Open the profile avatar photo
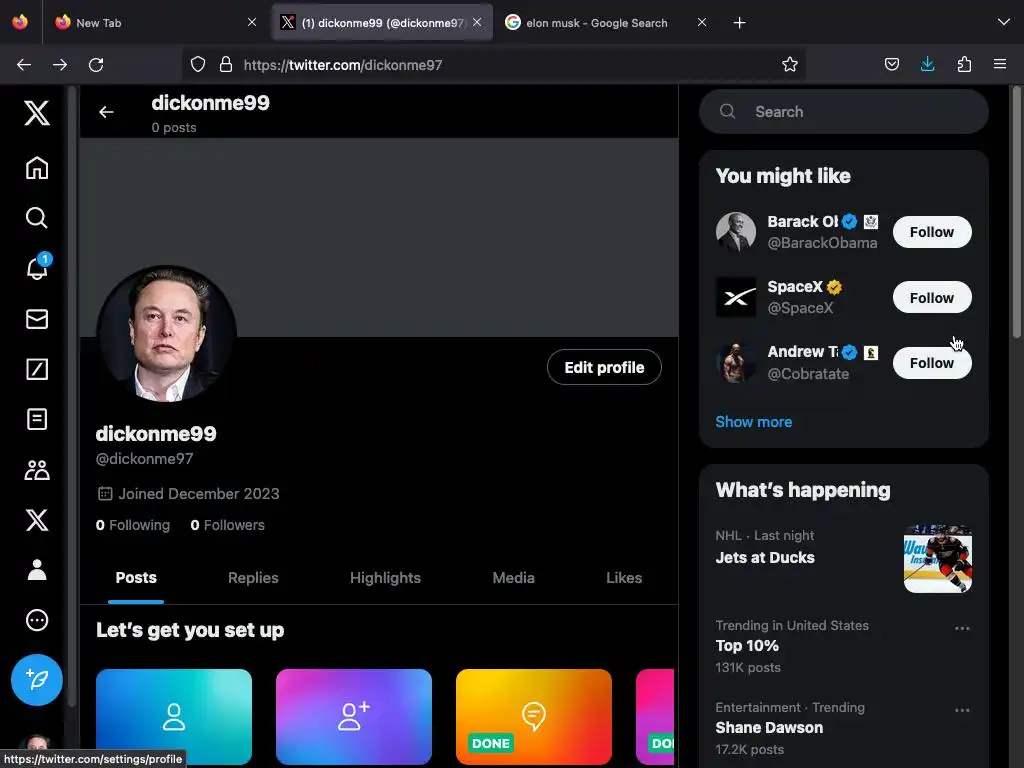 [167, 333]
